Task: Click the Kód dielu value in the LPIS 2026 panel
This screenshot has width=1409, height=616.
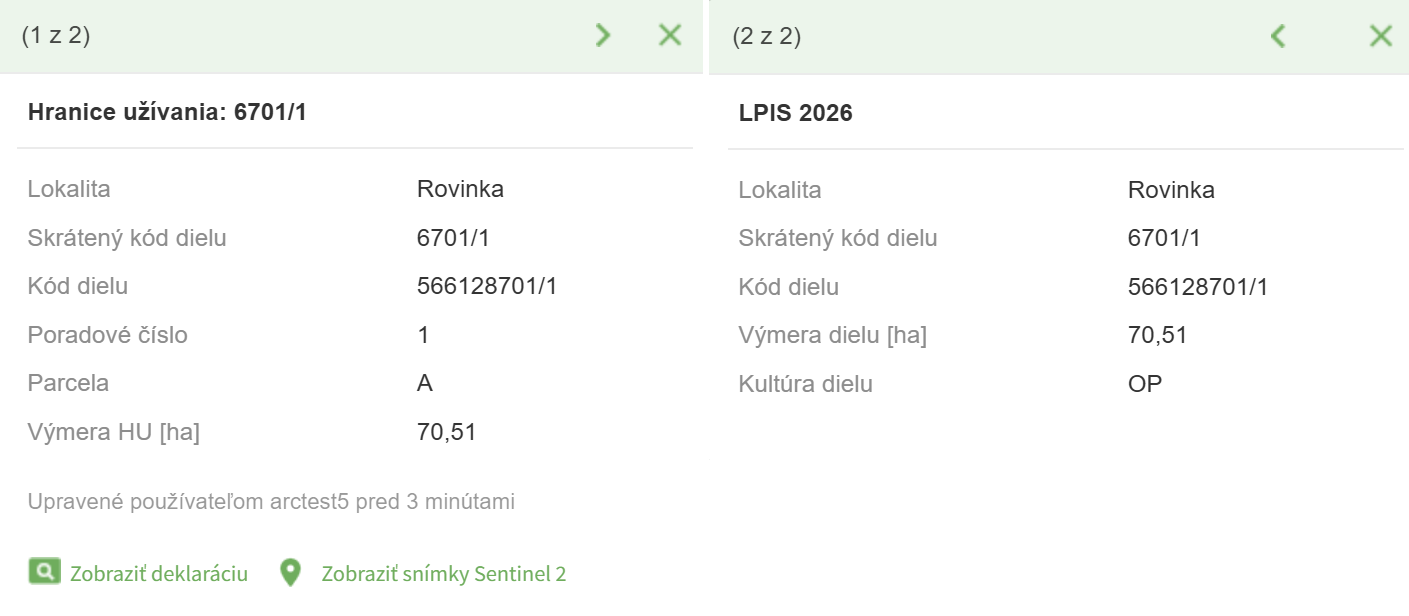Action: [1198, 287]
